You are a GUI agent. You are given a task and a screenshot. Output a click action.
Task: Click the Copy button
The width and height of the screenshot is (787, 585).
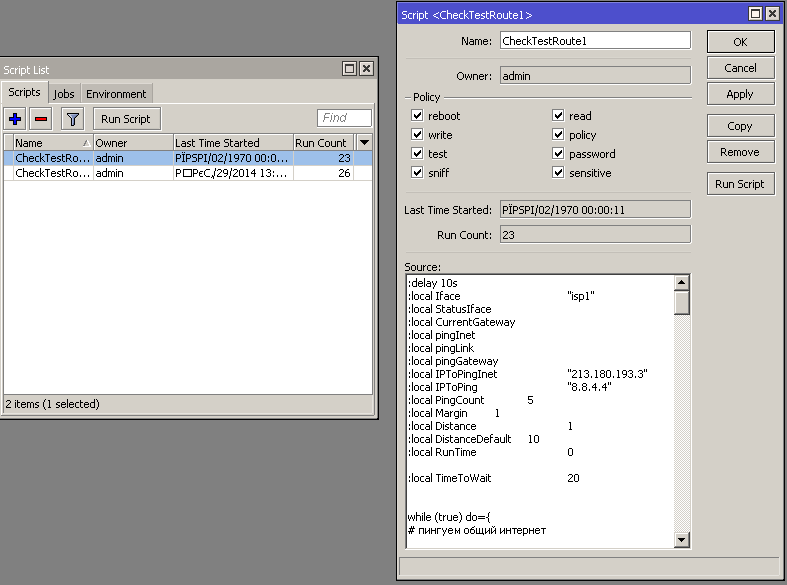(x=740, y=126)
